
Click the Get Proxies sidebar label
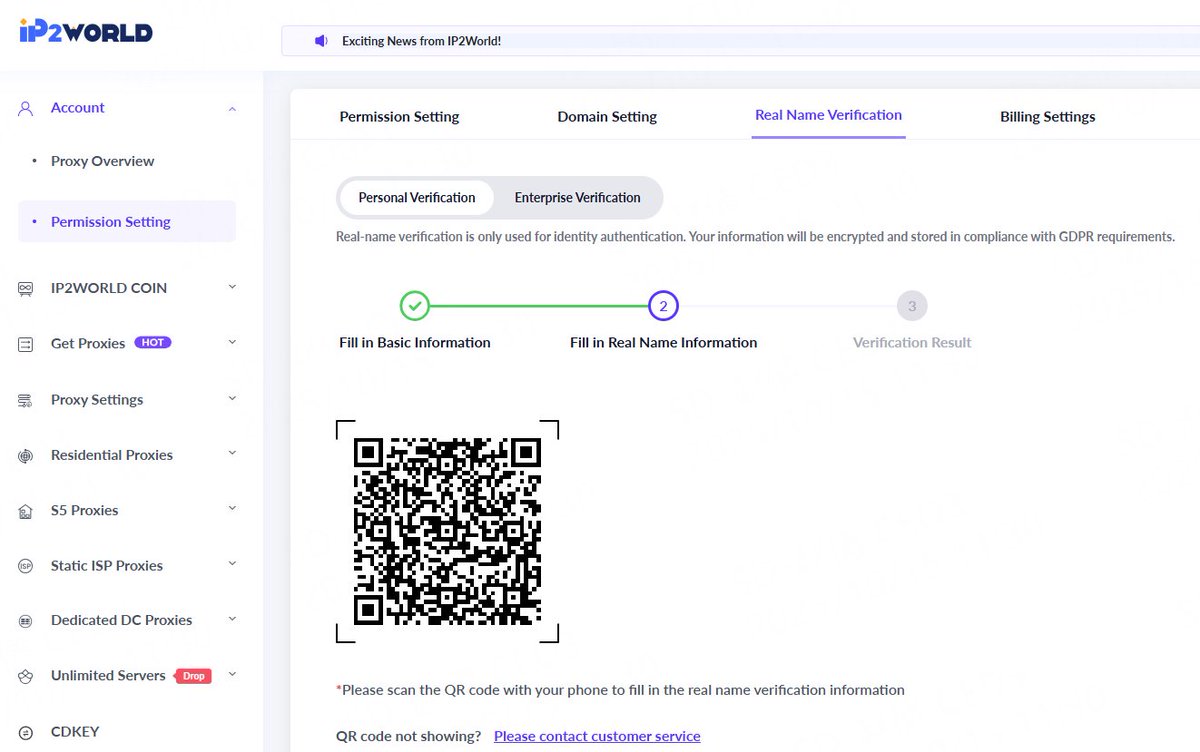(x=88, y=343)
